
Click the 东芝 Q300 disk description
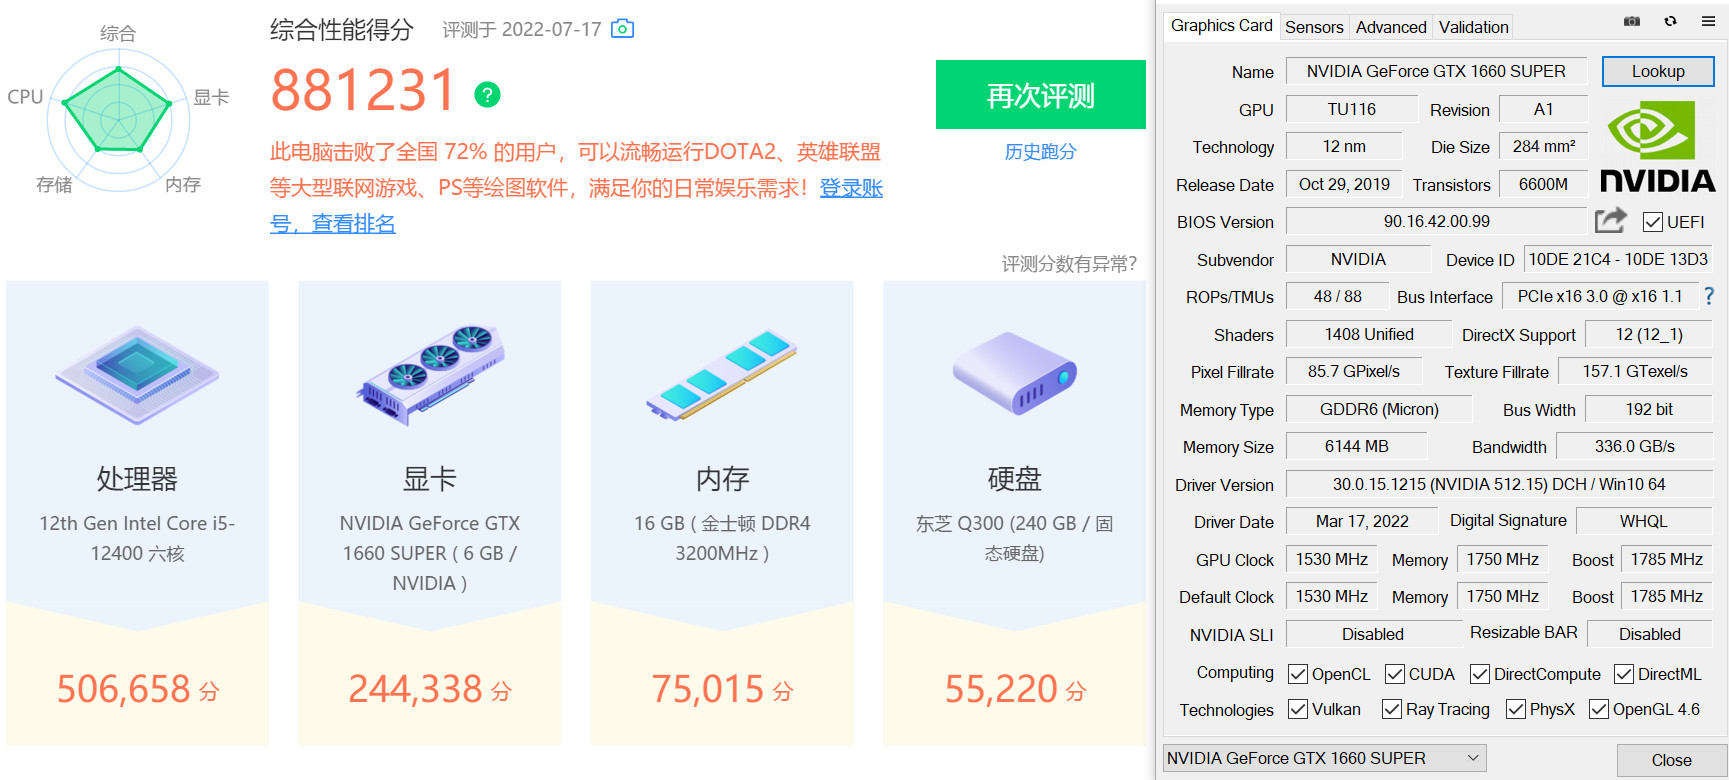coord(1014,538)
